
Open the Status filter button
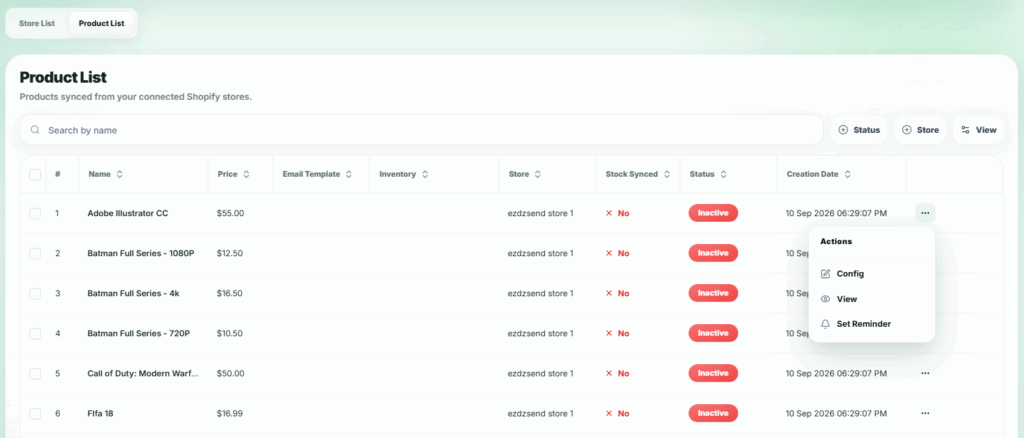pyautogui.click(x=859, y=130)
